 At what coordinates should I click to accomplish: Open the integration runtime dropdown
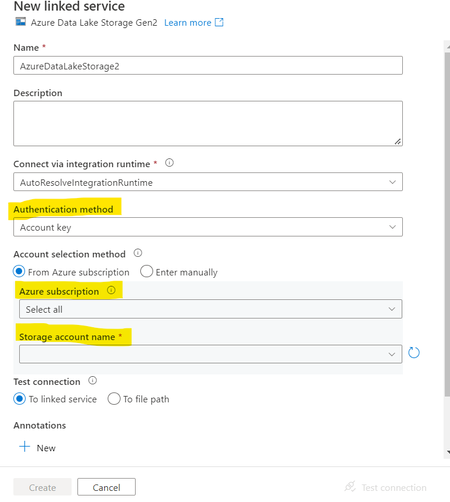(x=208, y=182)
